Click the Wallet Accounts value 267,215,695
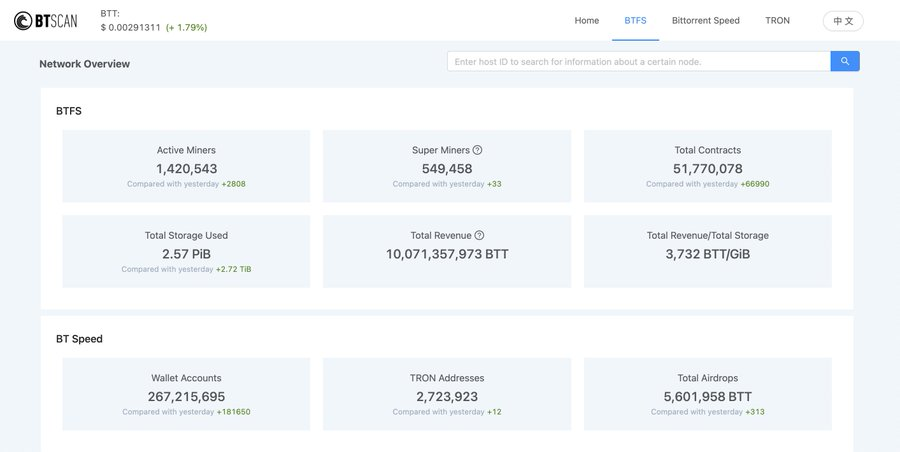Screen dimensions: 900x452 [187, 397]
